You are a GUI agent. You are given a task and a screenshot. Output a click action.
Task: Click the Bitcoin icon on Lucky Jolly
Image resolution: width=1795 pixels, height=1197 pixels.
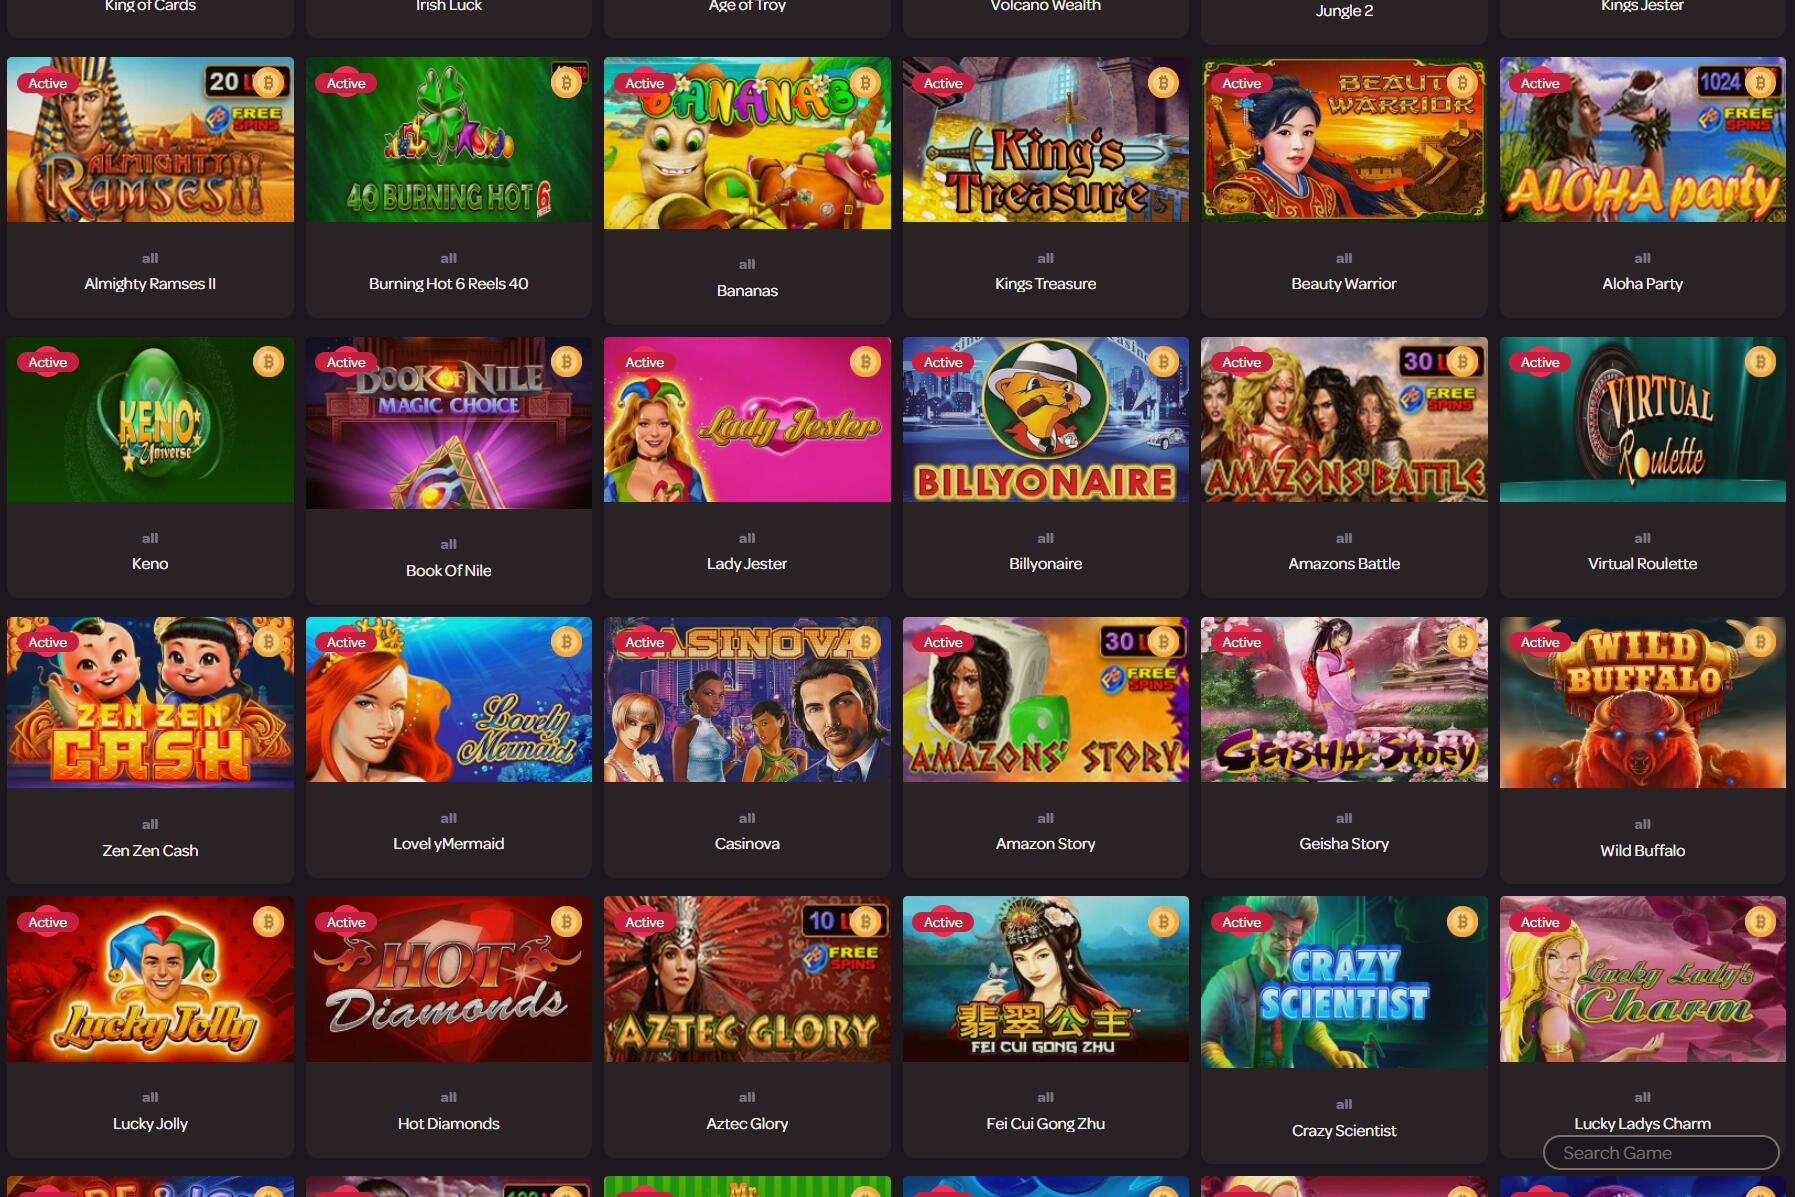coord(268,922)
